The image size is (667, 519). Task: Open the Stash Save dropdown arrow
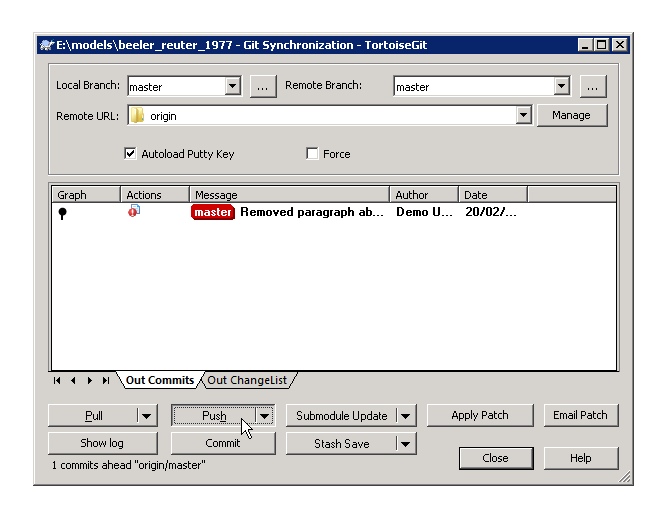406,444
